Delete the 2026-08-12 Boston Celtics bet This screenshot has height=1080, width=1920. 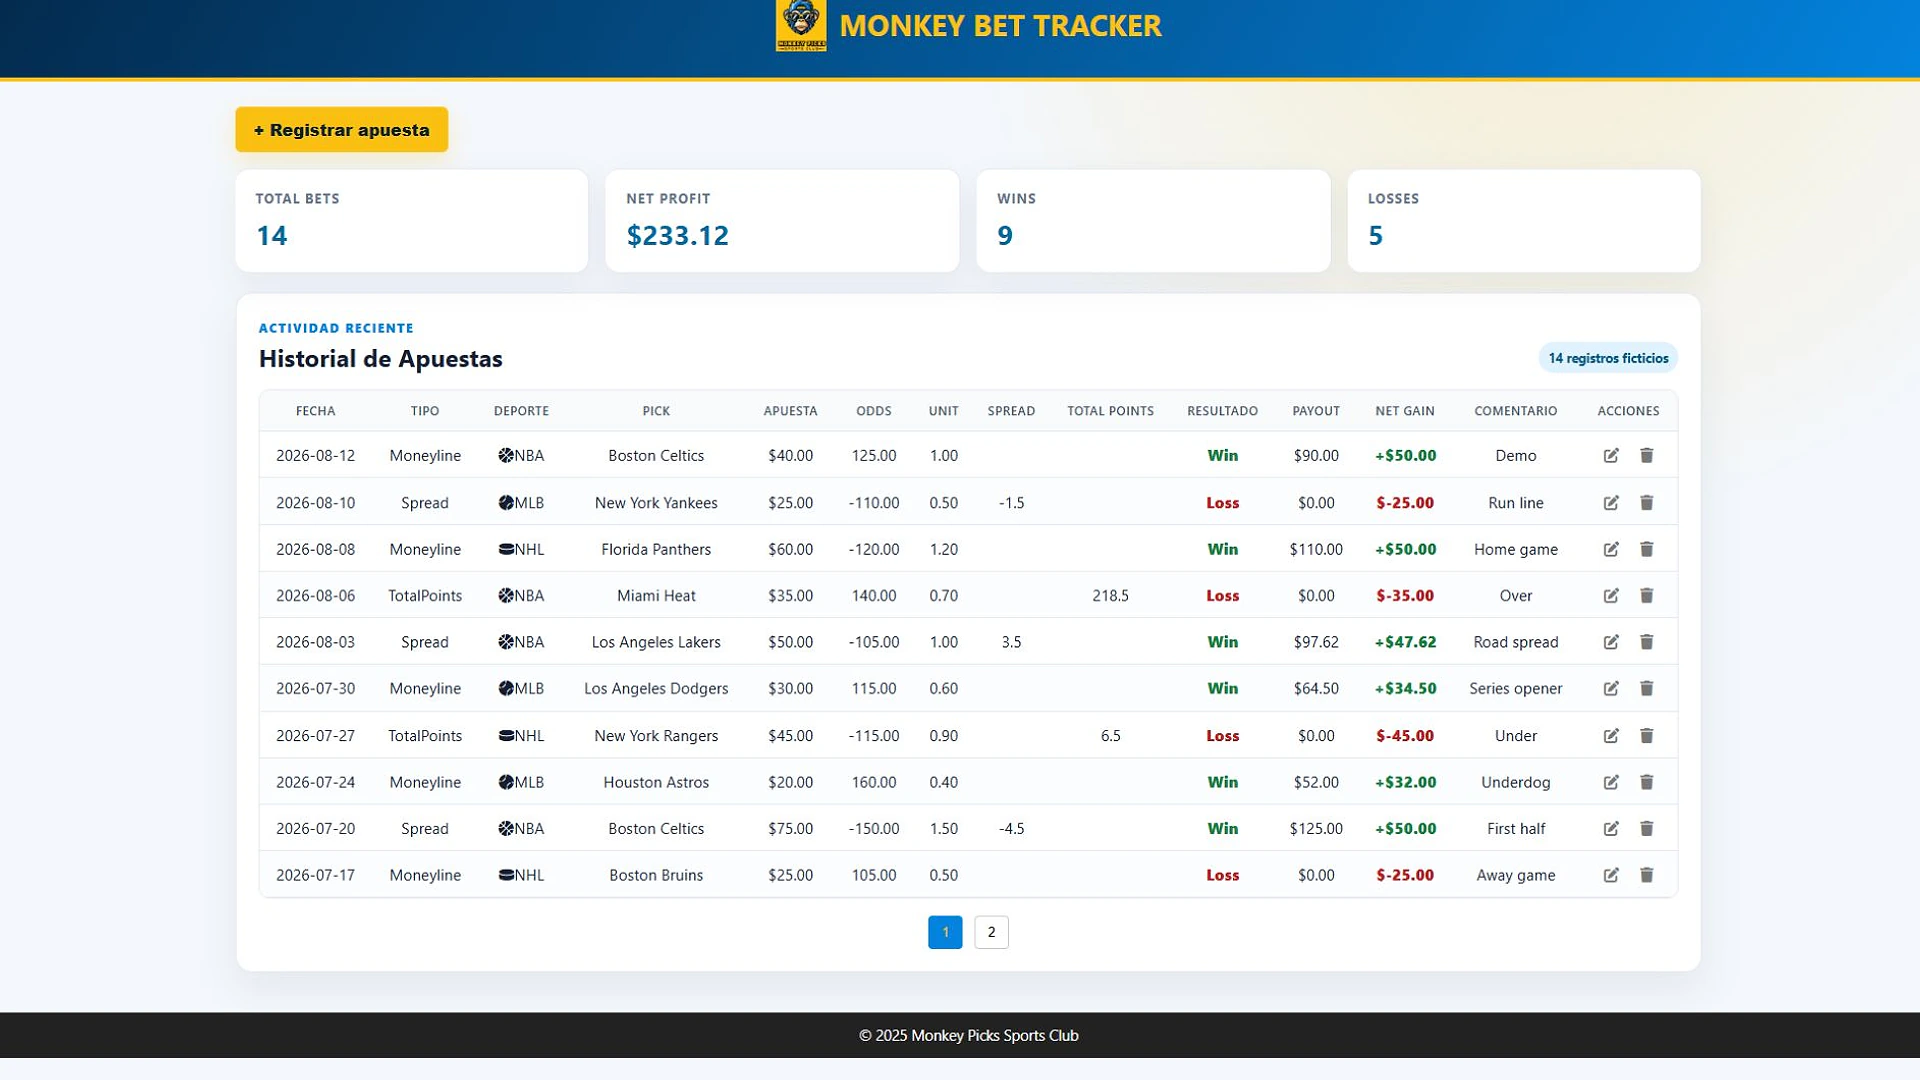1647,456
